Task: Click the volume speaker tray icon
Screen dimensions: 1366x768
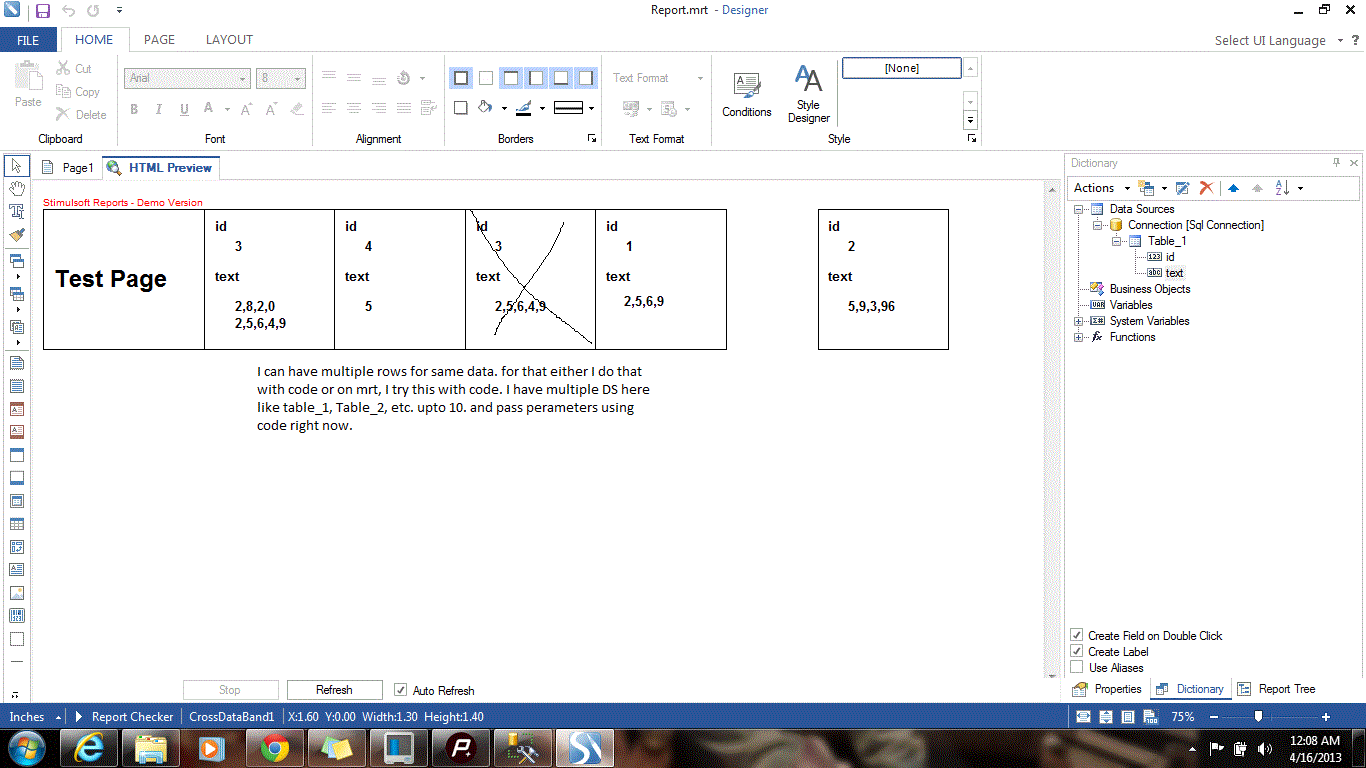Action: 1264,748
